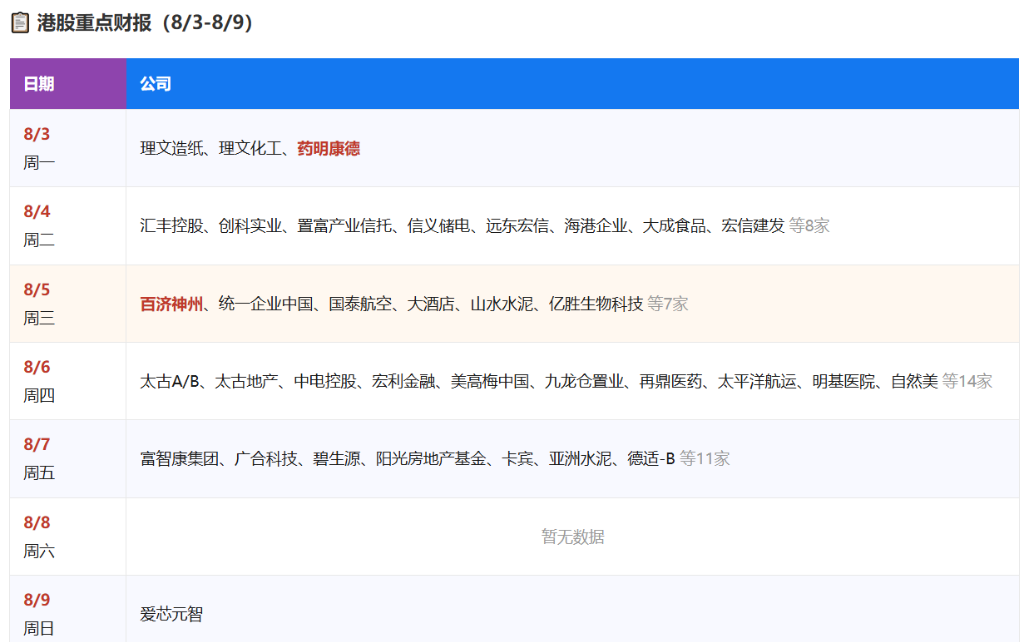Select the 8/7 周五 date cell
Screen dimensions: 1024x642
tap(68, 458)
